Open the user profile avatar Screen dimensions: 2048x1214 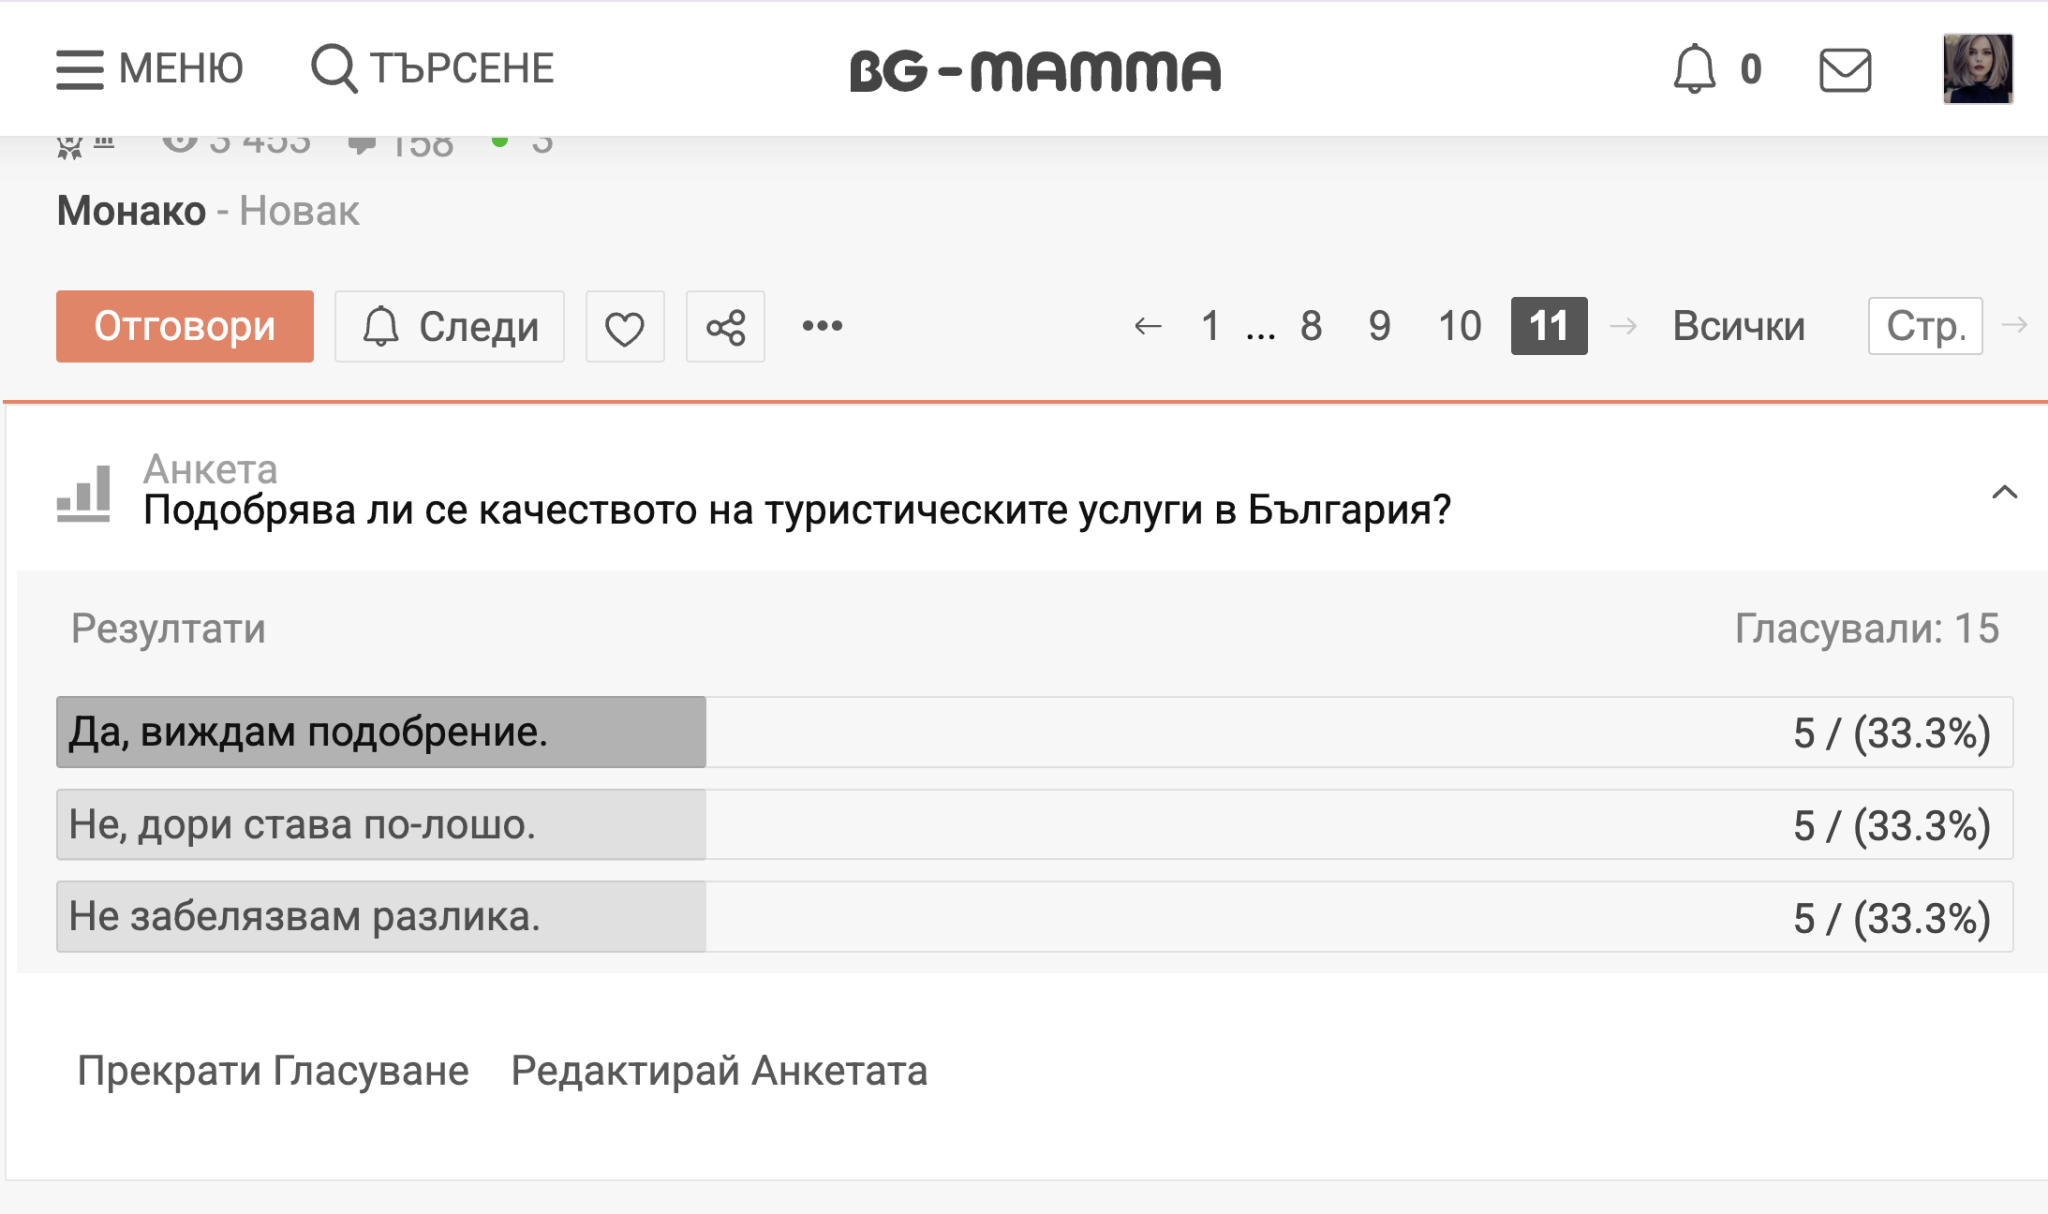1977,69
